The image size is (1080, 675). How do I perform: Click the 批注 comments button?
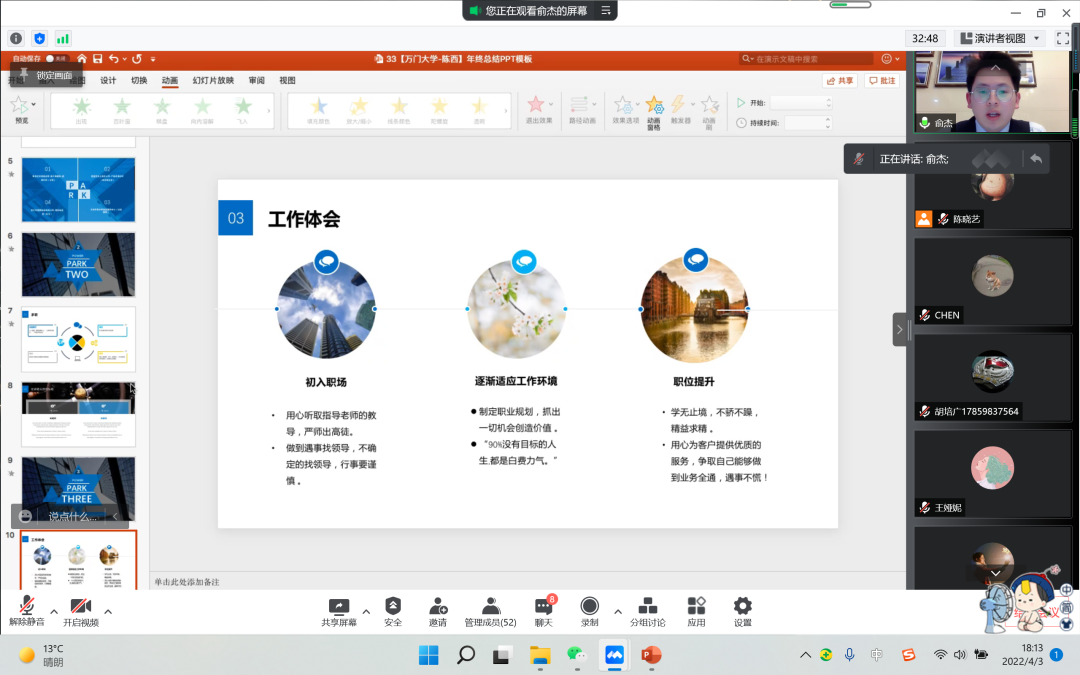click(x=881, y=80)
